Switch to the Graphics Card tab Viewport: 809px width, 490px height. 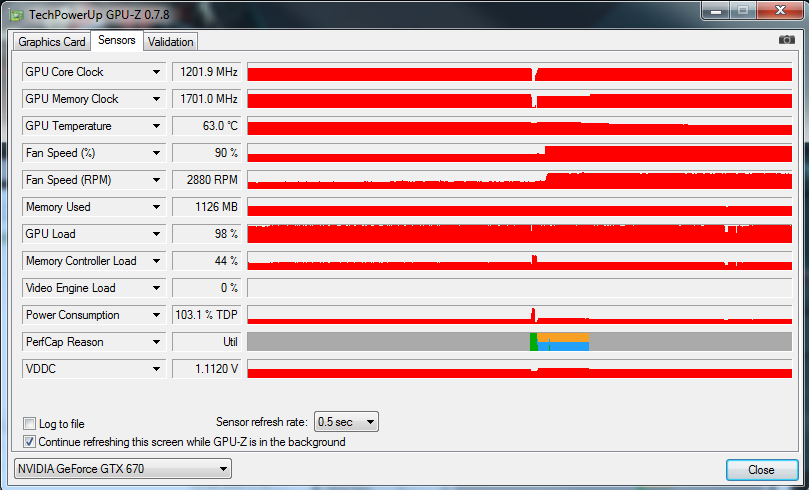(52, 42)
